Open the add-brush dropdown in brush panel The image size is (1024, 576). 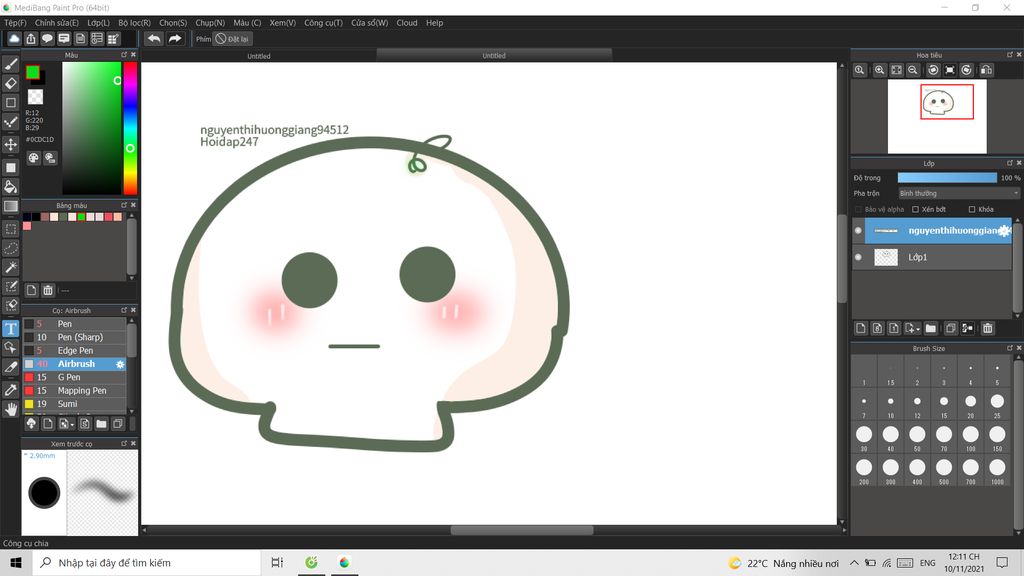(x=71, y=424)
